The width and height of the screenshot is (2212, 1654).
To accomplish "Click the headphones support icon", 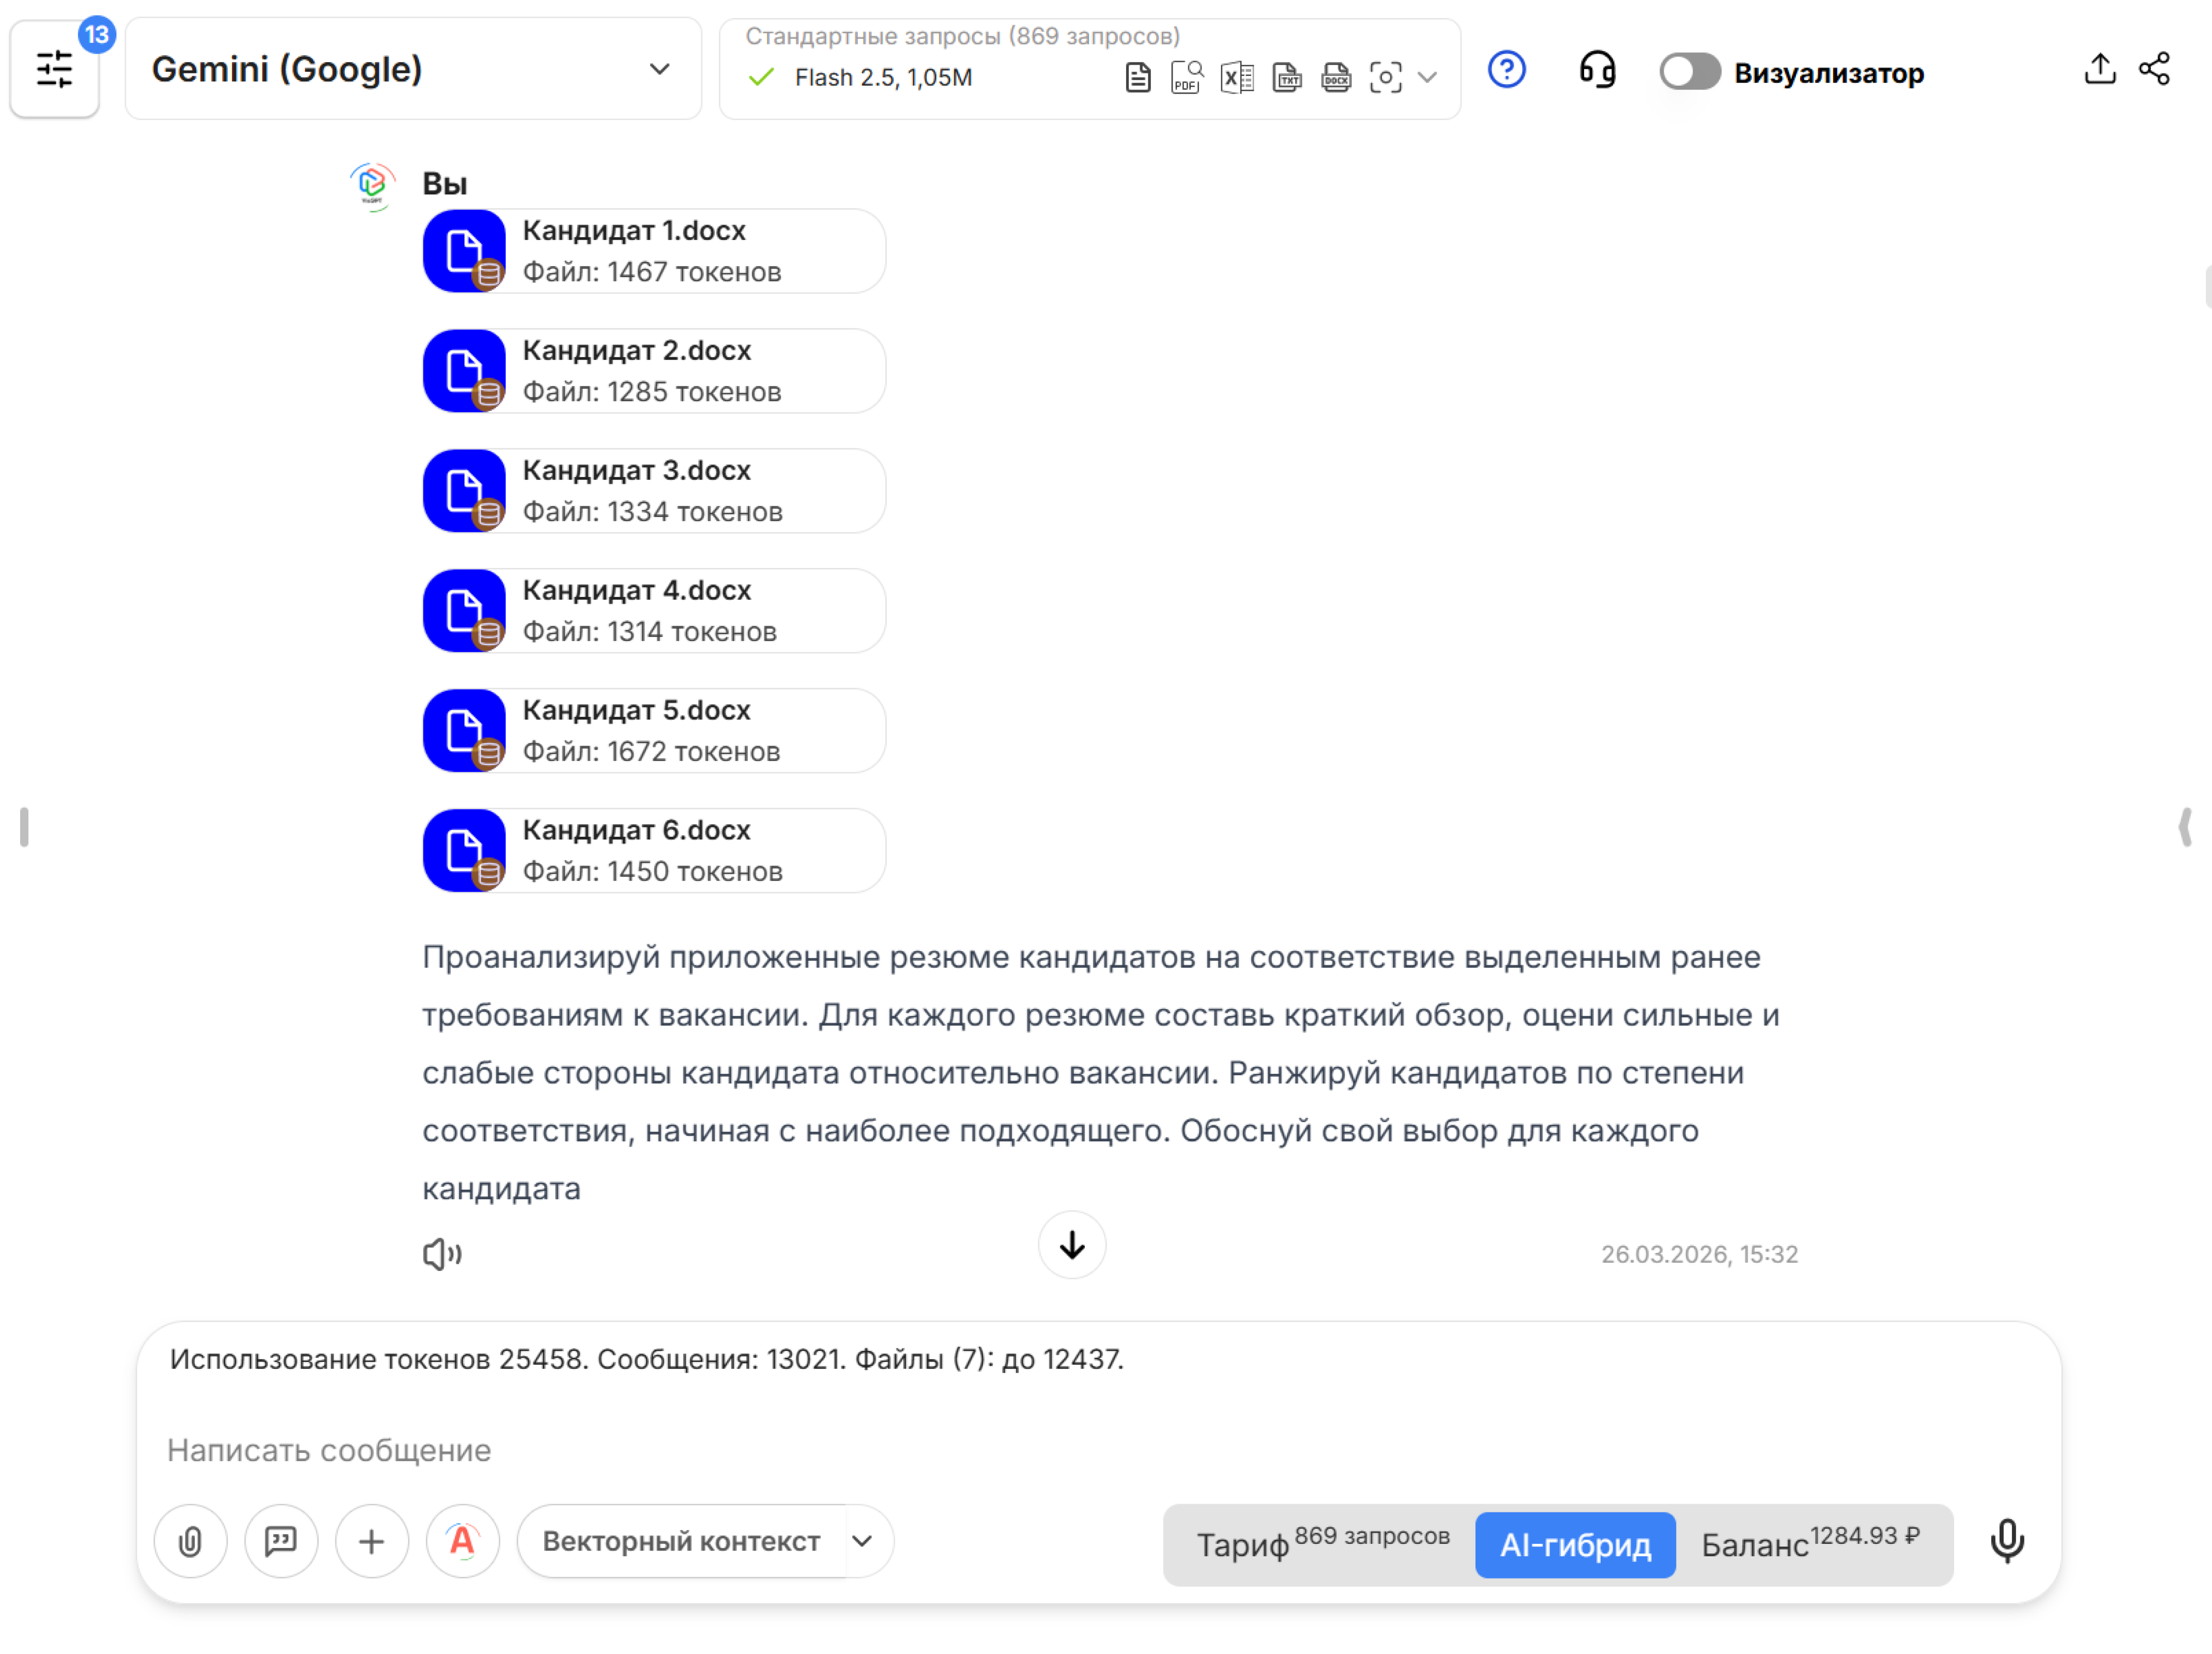I will (1597, 70).
